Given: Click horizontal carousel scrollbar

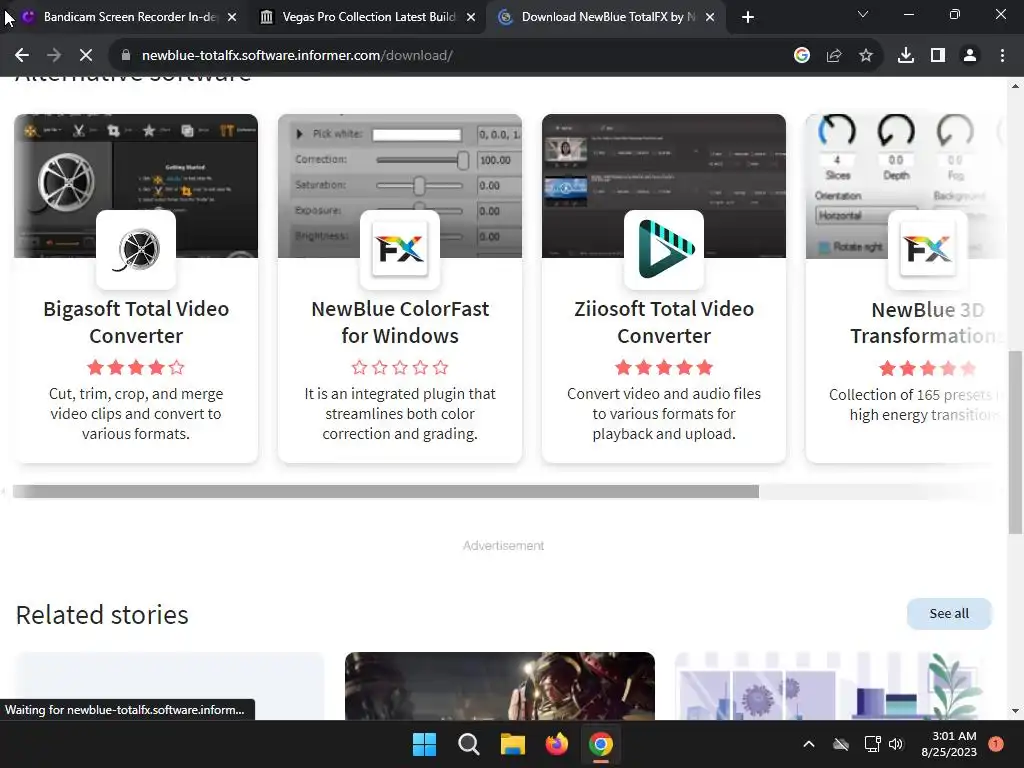Looking at the screenshot, I should click(x=385, y=491).
